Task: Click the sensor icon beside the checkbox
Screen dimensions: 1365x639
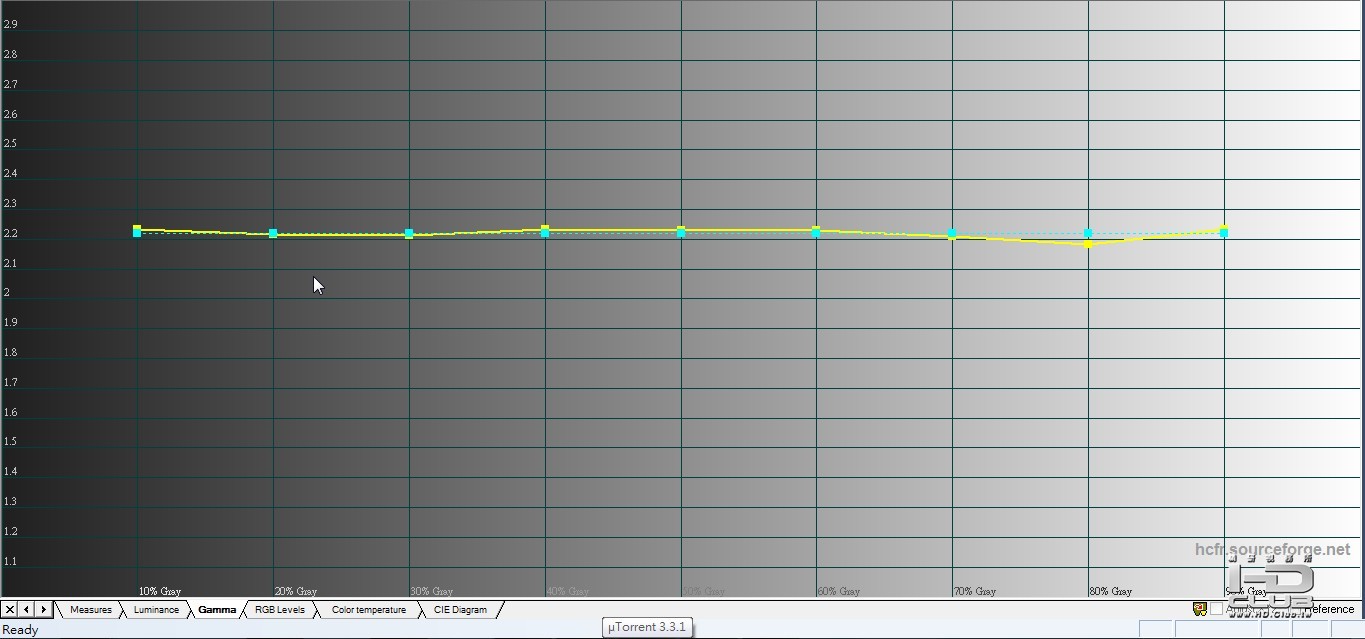Action: point(1199,609)
